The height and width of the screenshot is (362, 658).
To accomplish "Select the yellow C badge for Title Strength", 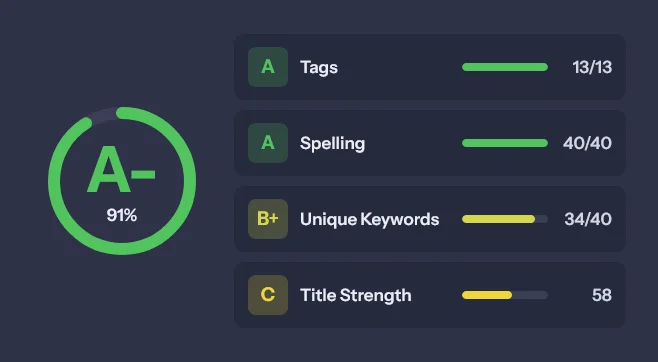I will click(268, 295).
